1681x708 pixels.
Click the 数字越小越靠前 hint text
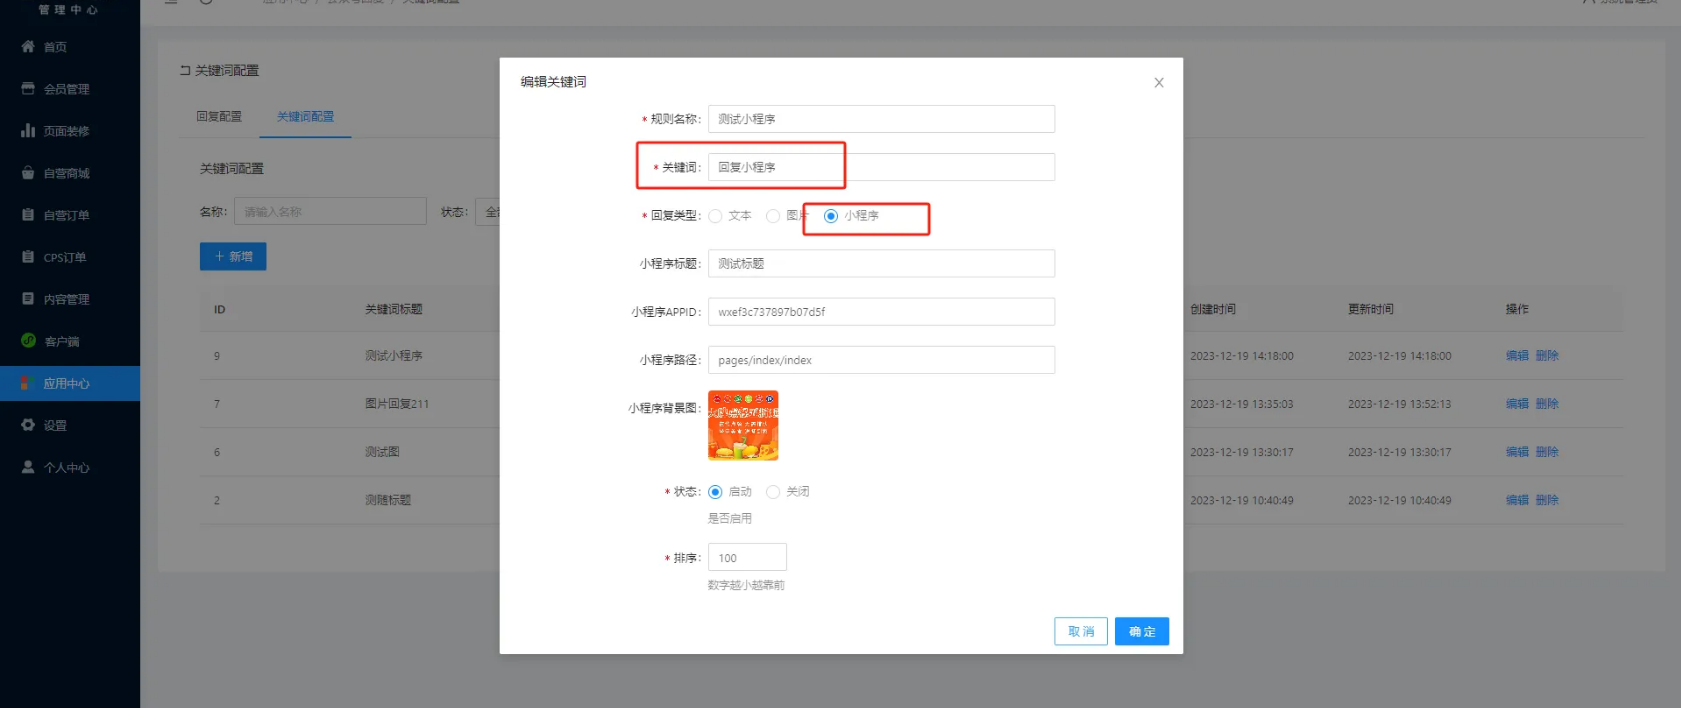746,585
